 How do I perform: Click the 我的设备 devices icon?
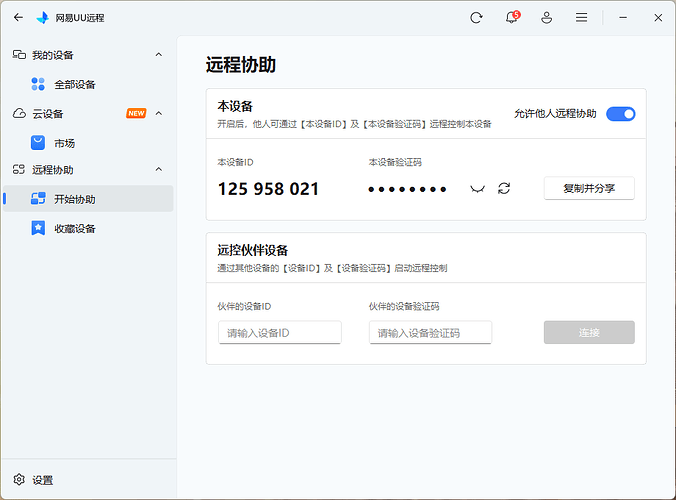[x=19, y=55]
